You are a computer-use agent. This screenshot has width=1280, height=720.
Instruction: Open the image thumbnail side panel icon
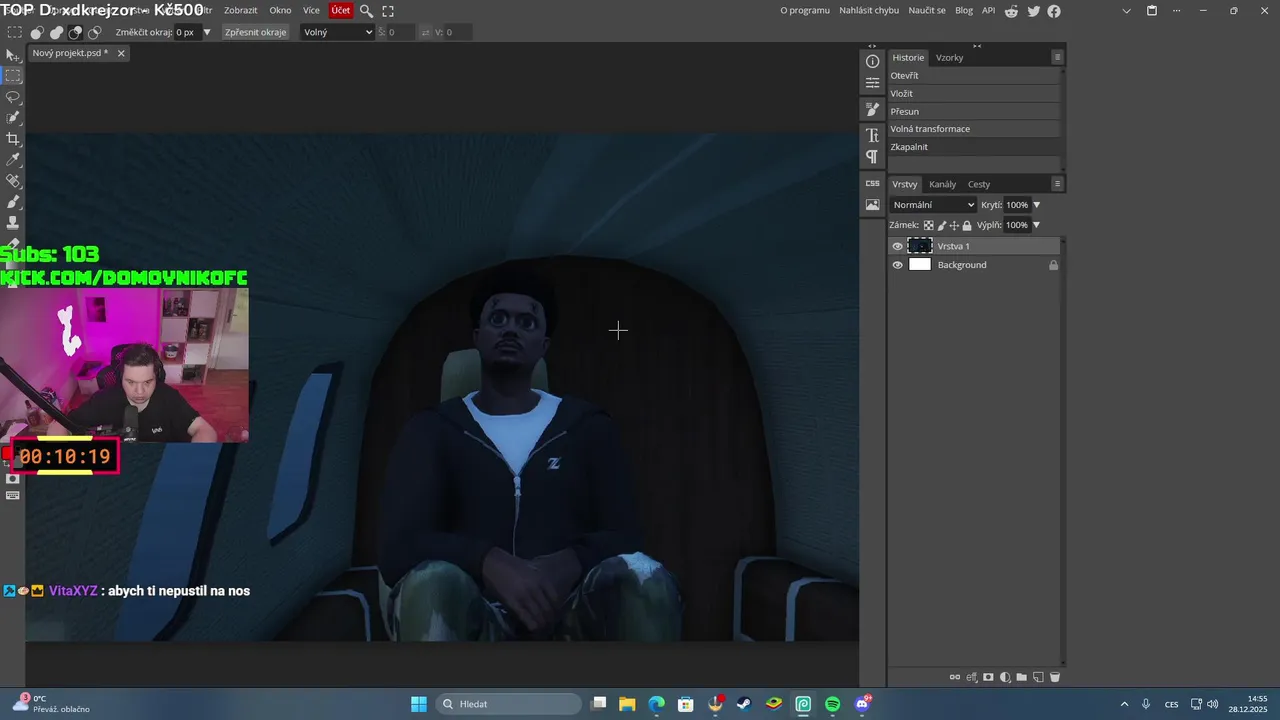(x=872, y=205)
